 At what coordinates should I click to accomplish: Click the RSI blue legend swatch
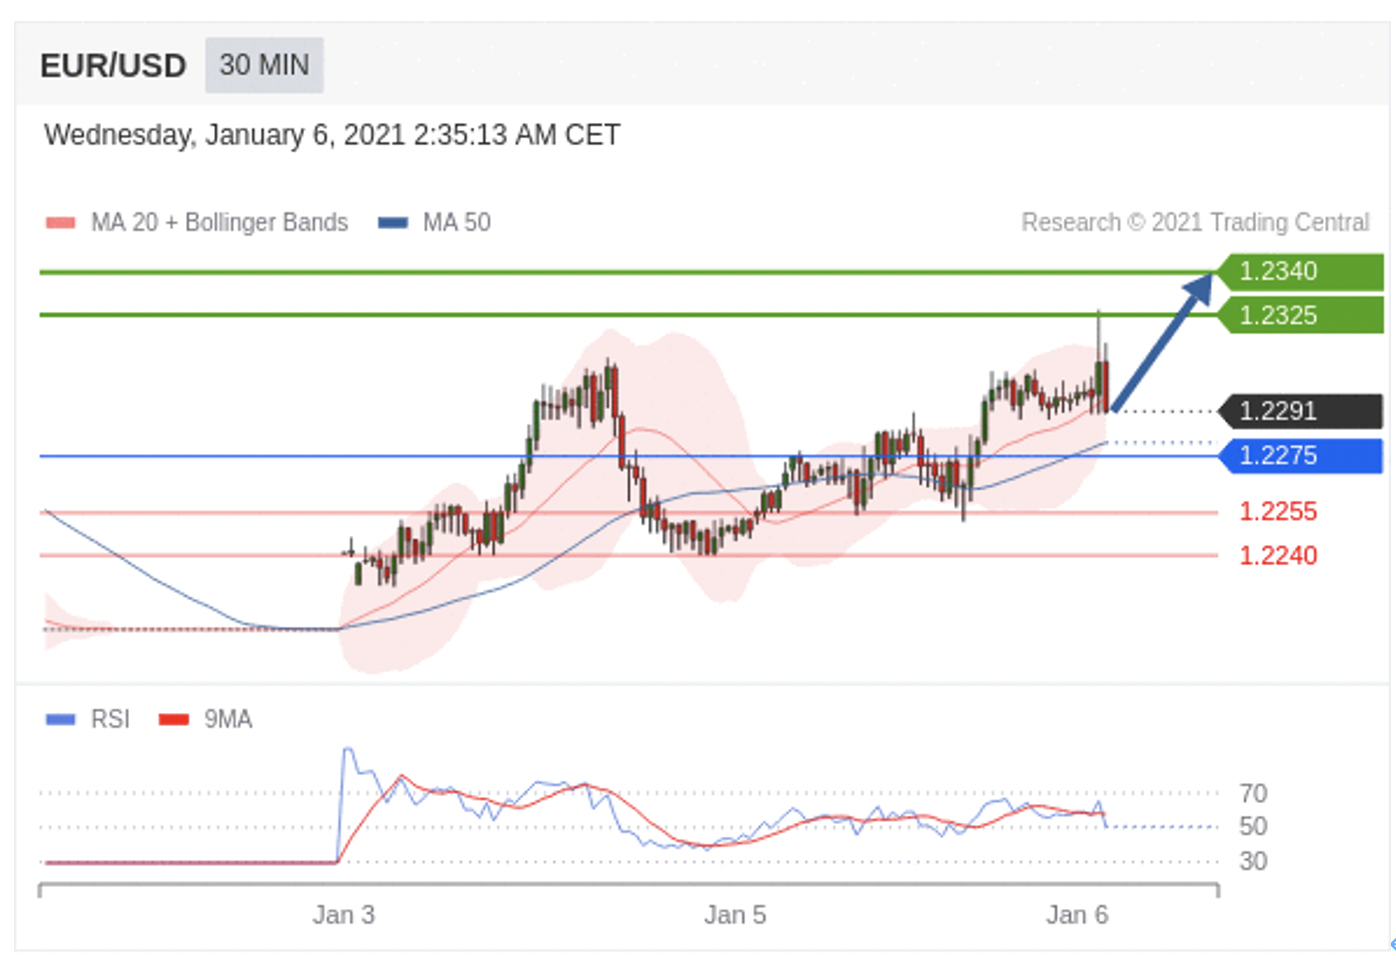61,720
